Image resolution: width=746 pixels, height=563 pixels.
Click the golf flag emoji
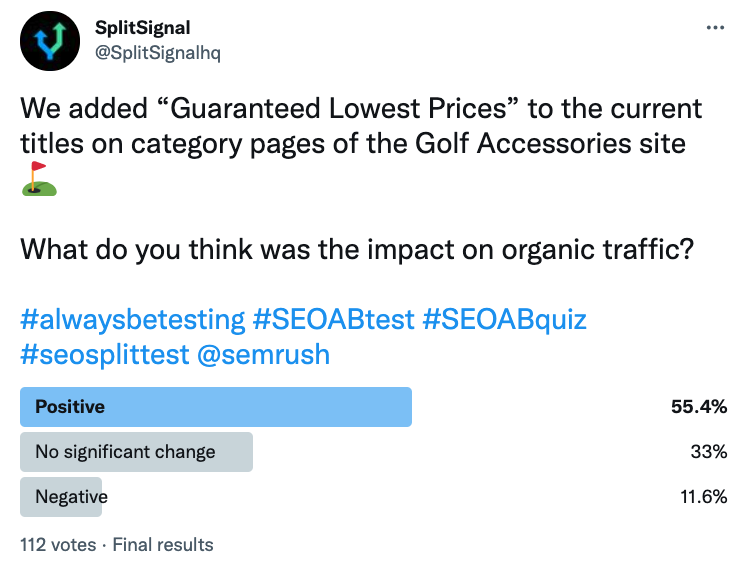39,179
